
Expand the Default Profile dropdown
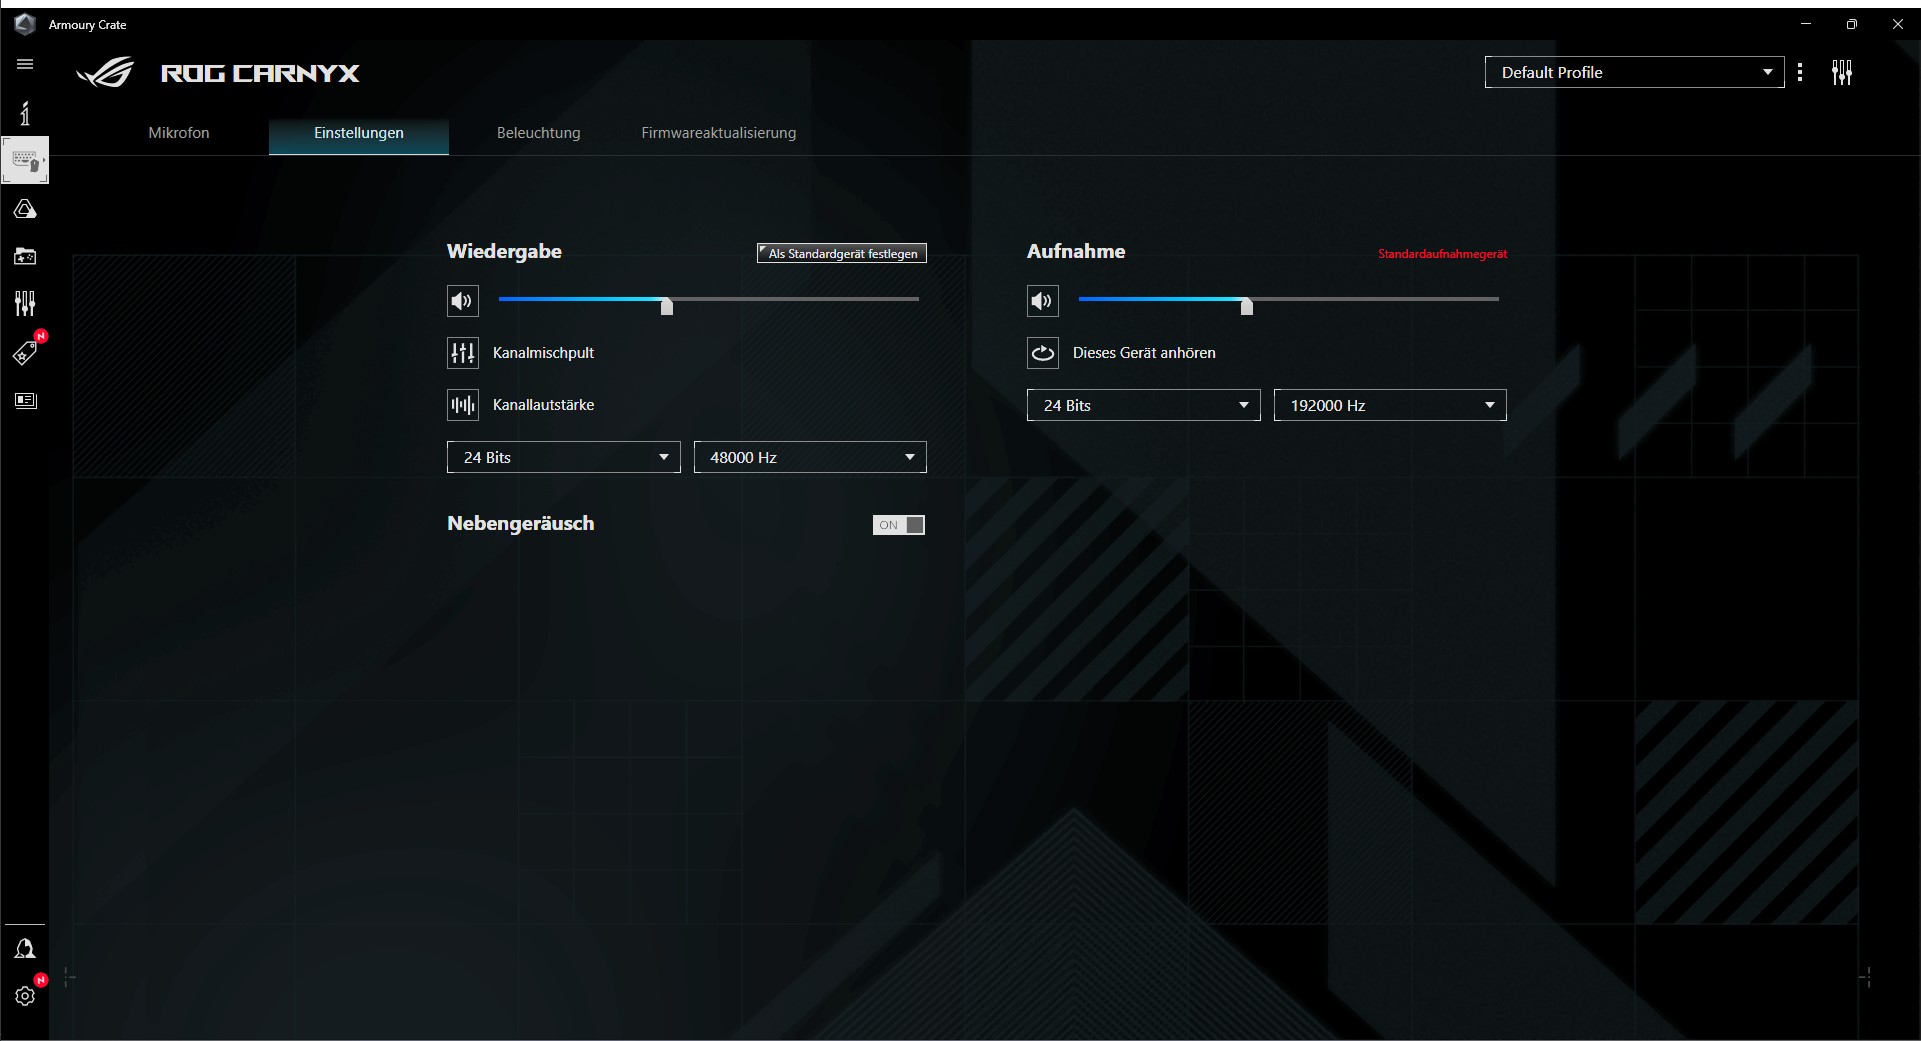pyautogui.click(x=1634, y=72)
